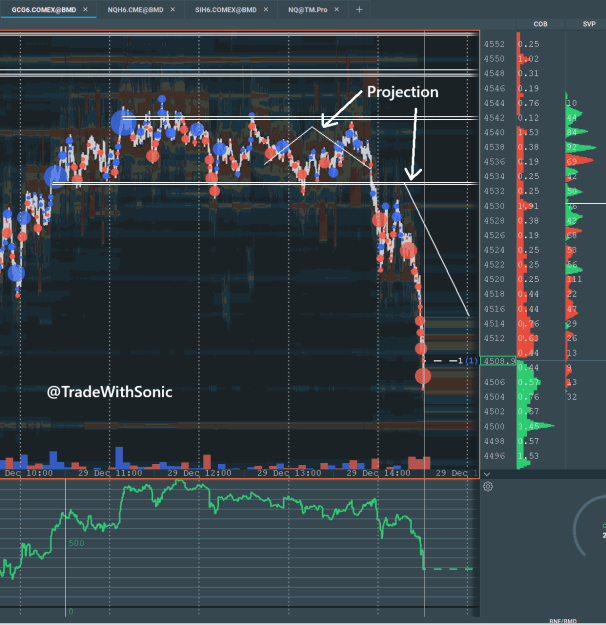Viewport: 606px width, 625px height.
Task: Click the 29 Dec 14:00 time label
Action: coord(378,473)
